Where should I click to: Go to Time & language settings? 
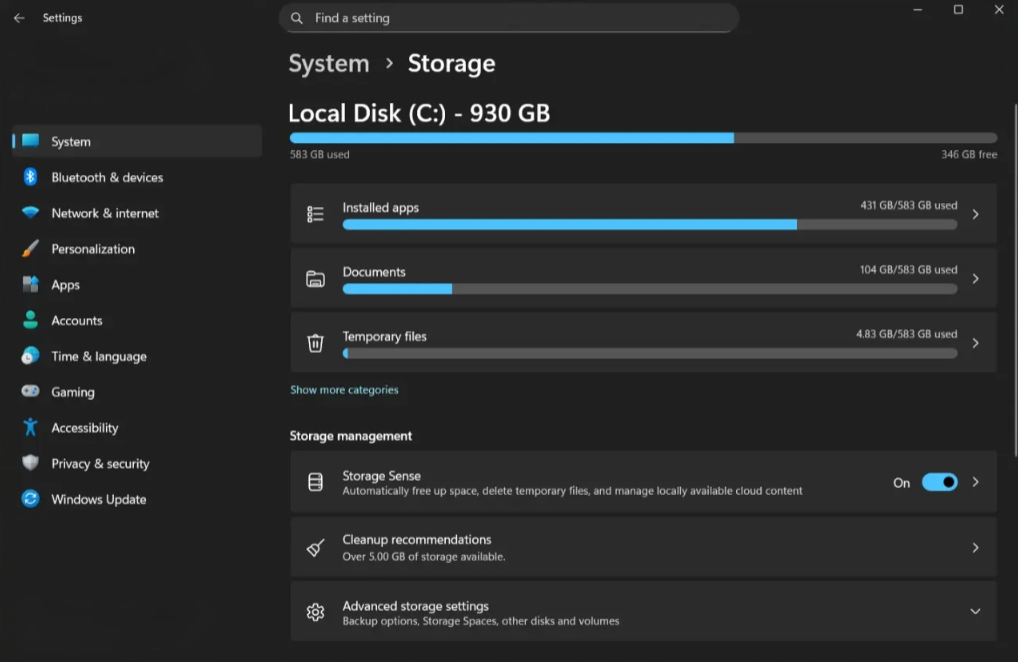(137, 356)
